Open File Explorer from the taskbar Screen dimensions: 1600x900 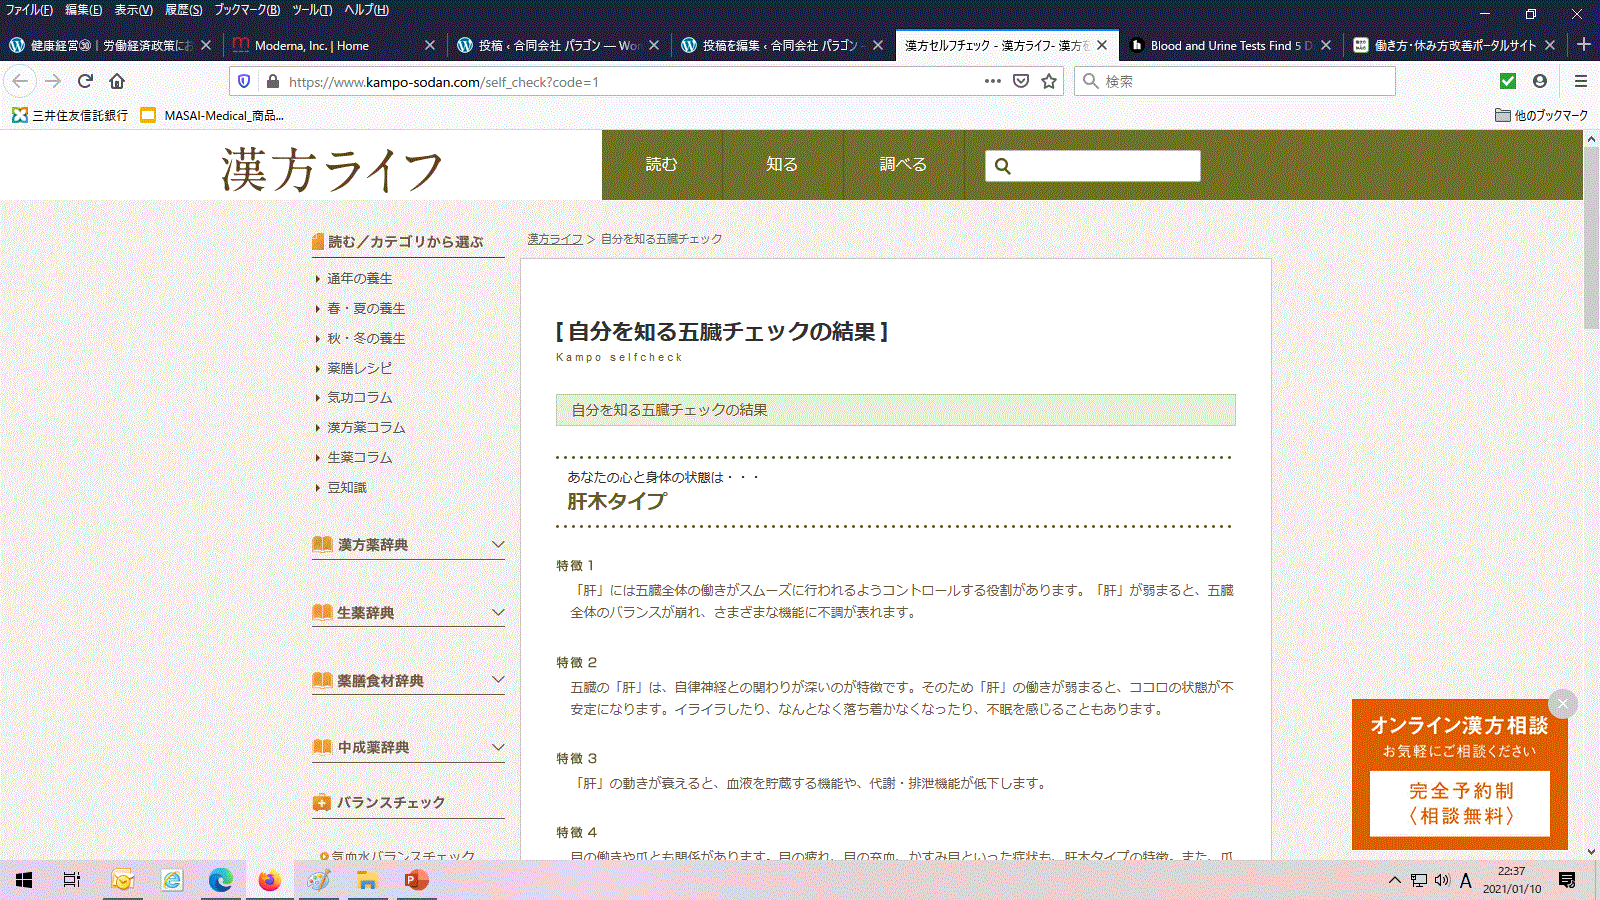(368, 880)
